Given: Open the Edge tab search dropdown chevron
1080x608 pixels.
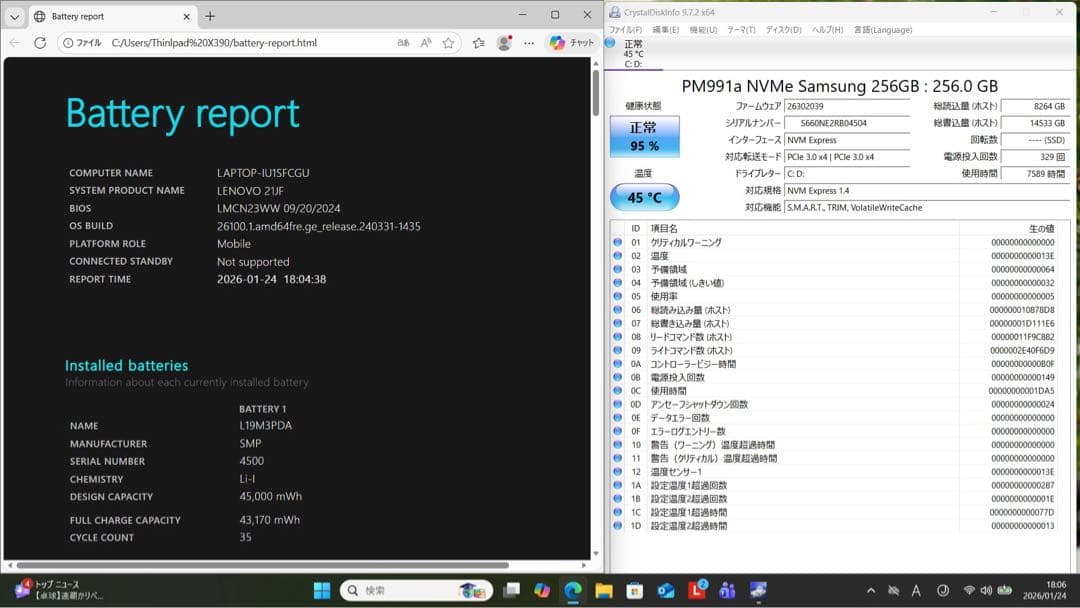Looking at the screenshot, I should pos(14,16).
